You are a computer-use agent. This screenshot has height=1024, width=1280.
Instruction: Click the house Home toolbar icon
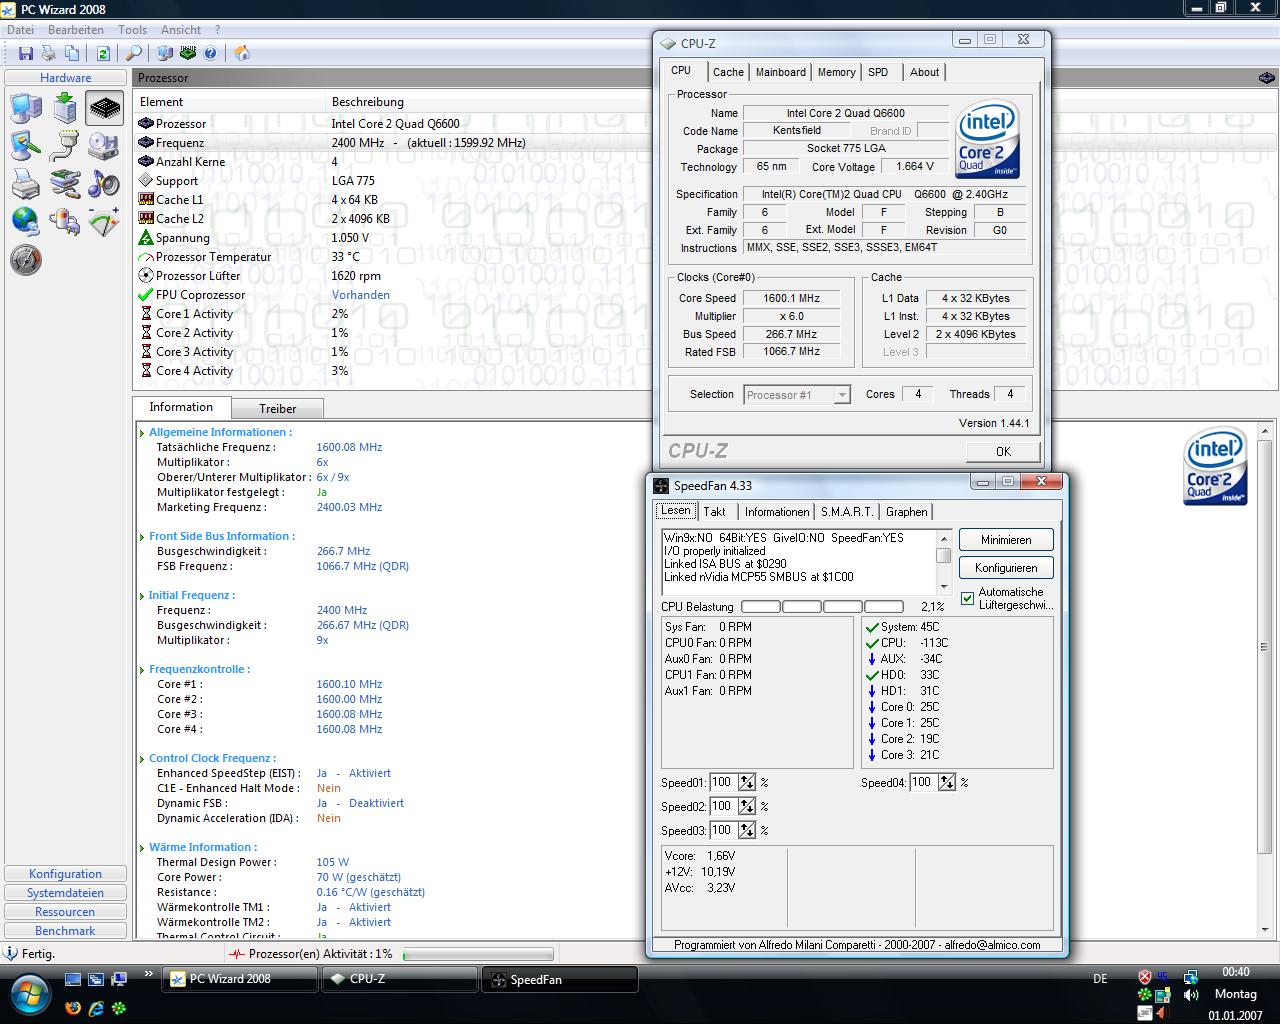[242, 53]
